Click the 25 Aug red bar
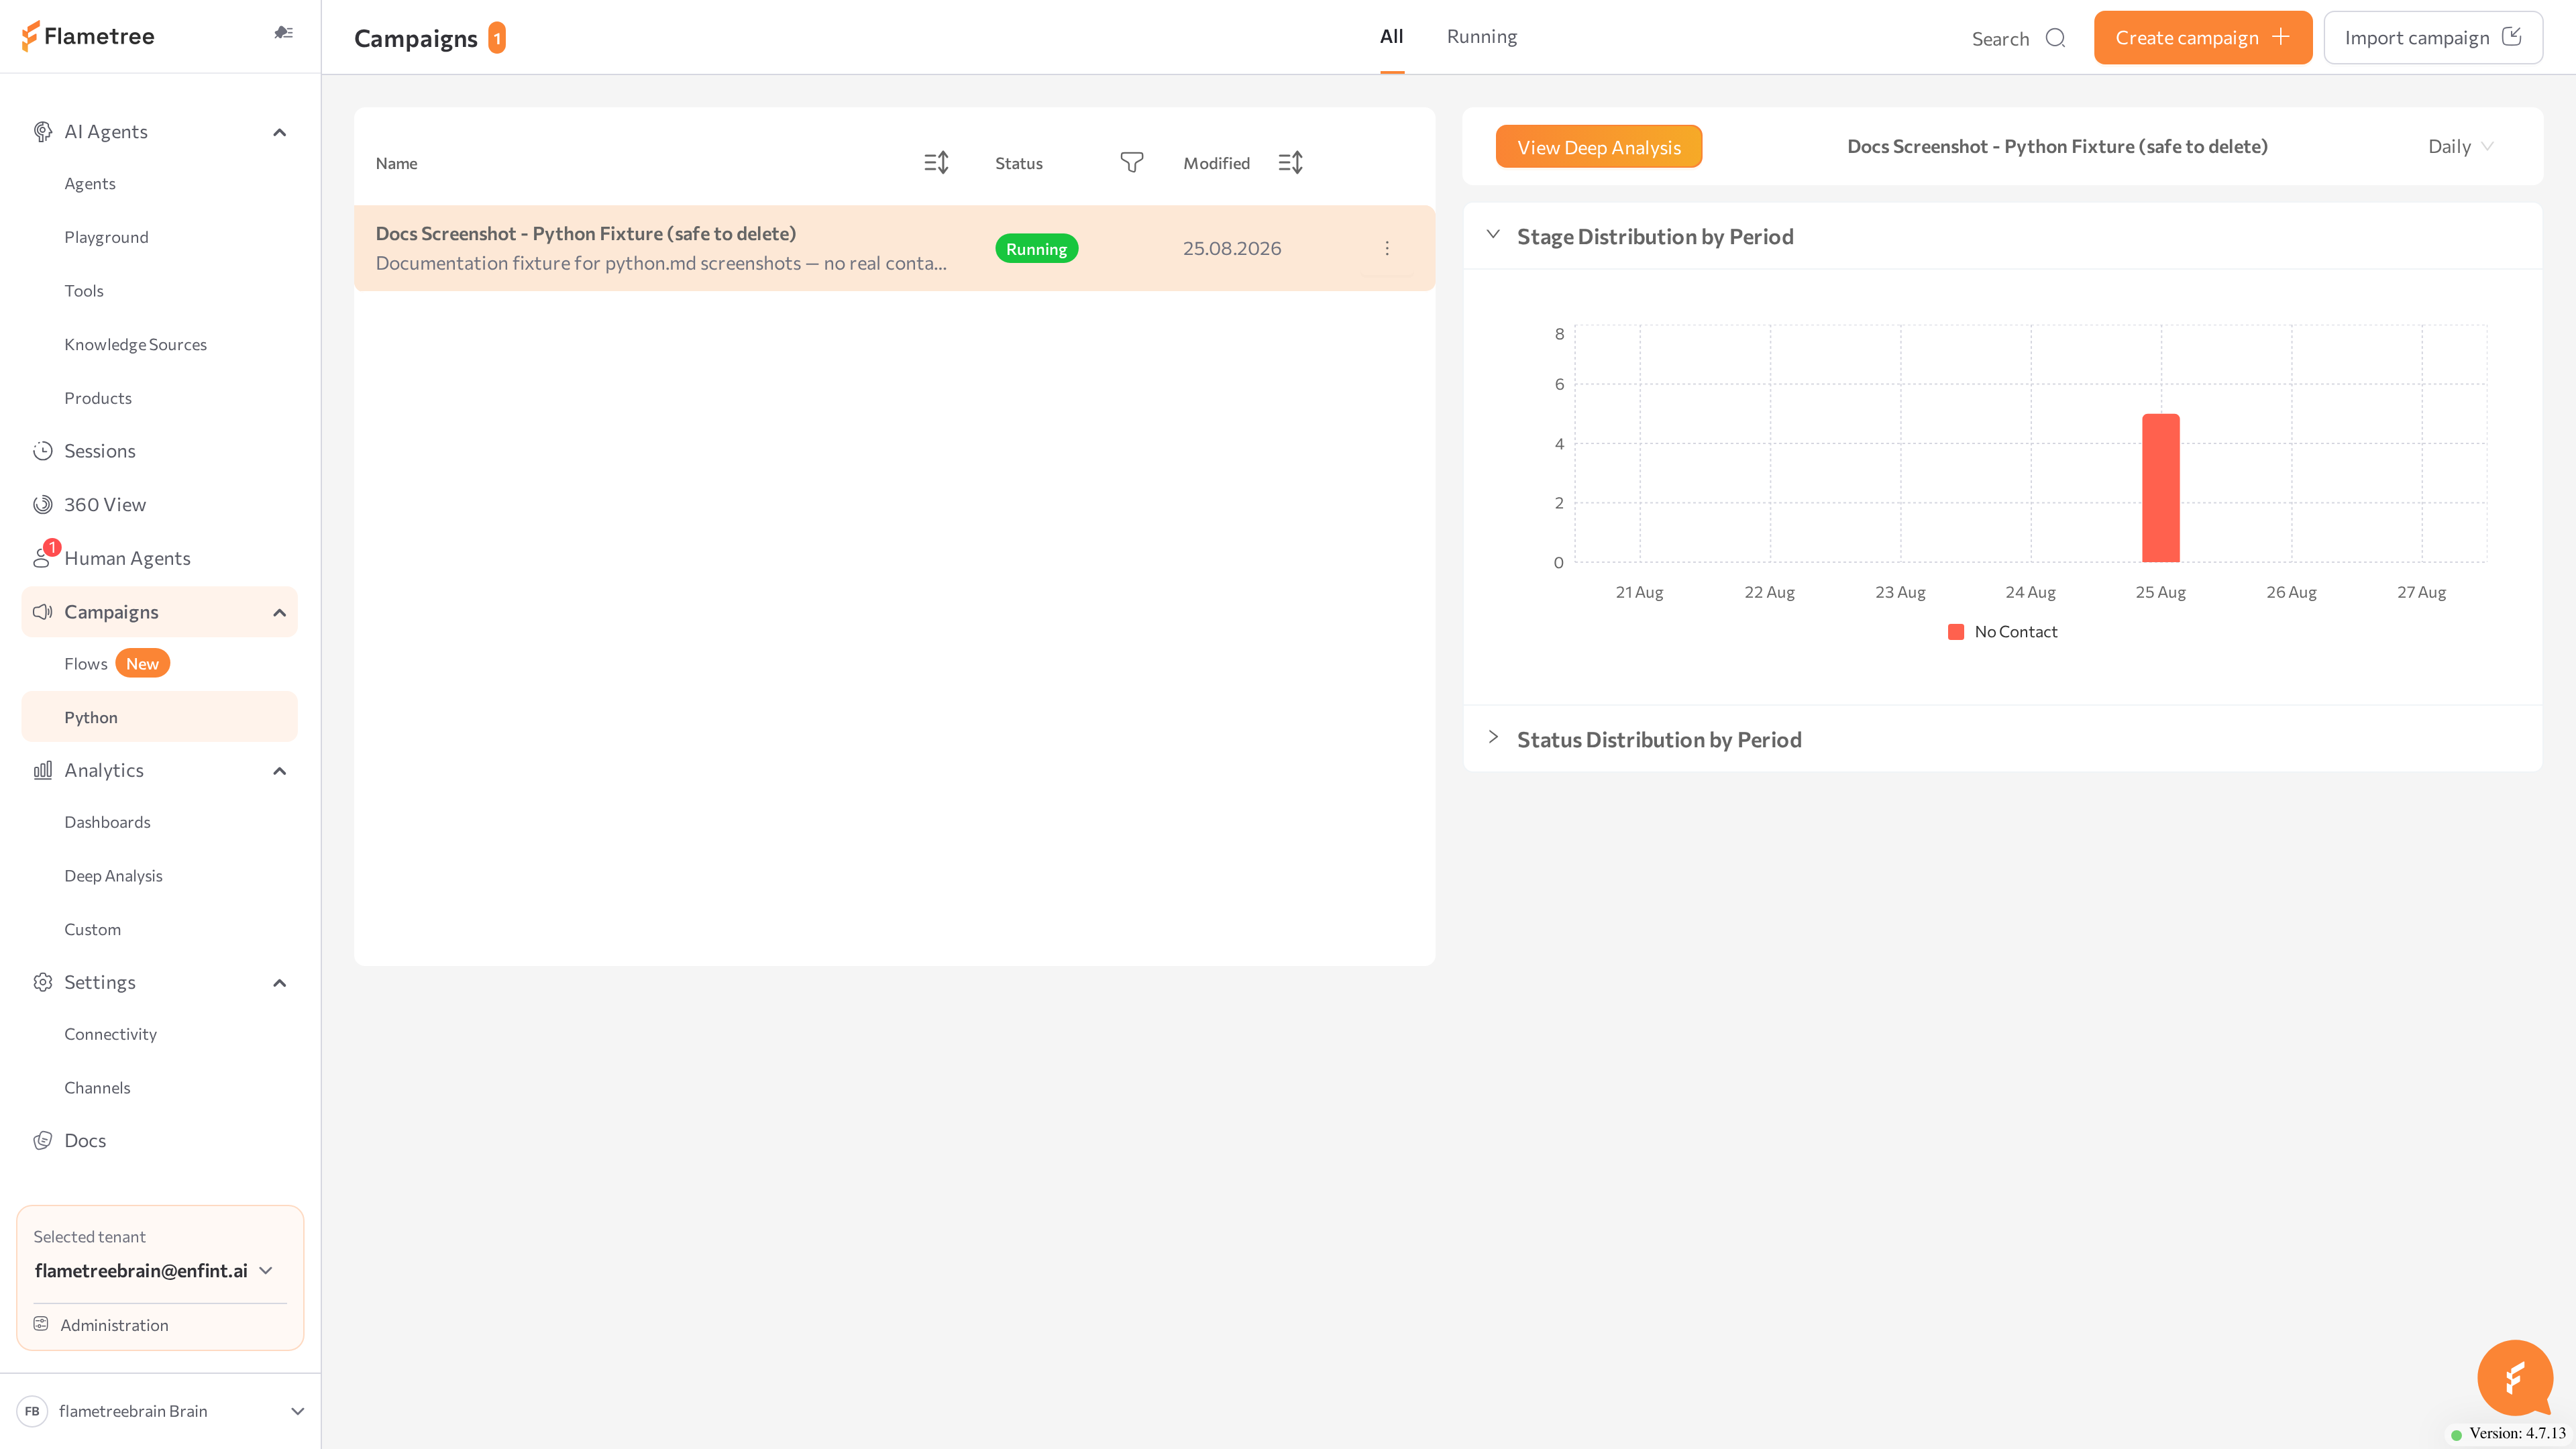 pos(2160,488)
